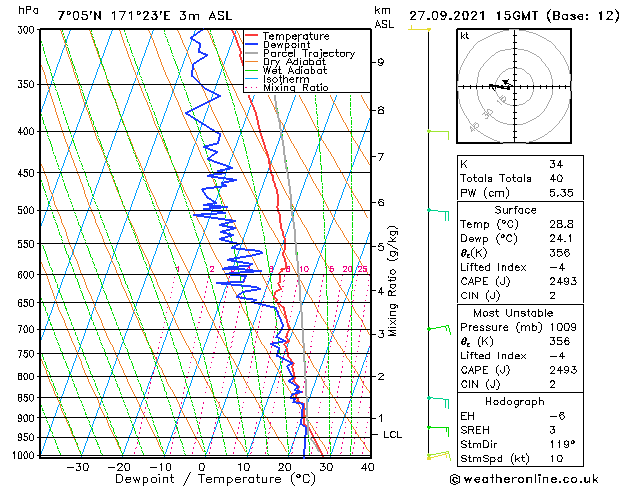Click the '950' pressure level label
The width and height of the screenshot is (629, 486).
point(28,437)
